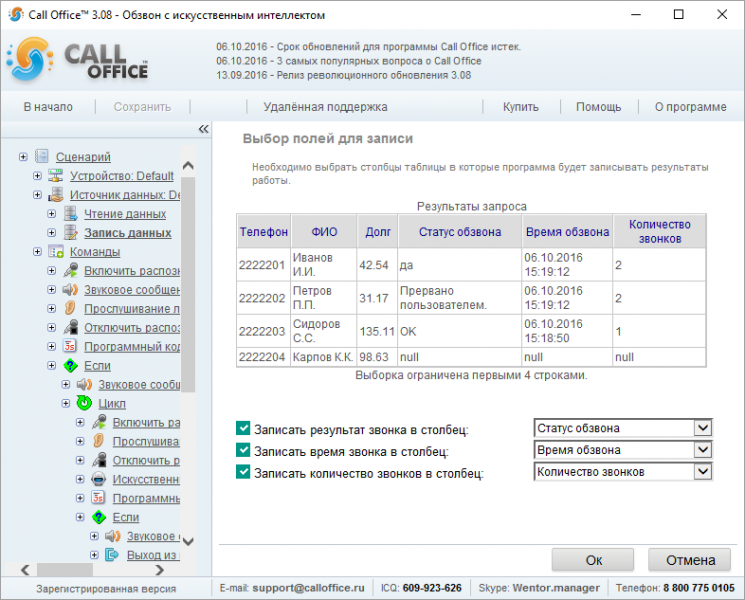Expand the Команды tree node

[x=37, y=252]
